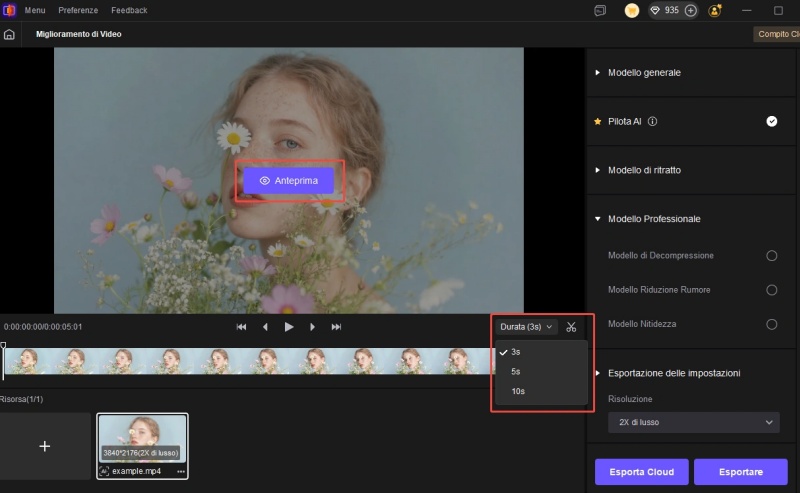800x493 pixels.
Task: Choose 10s duration option
Action: coord(541,391)
